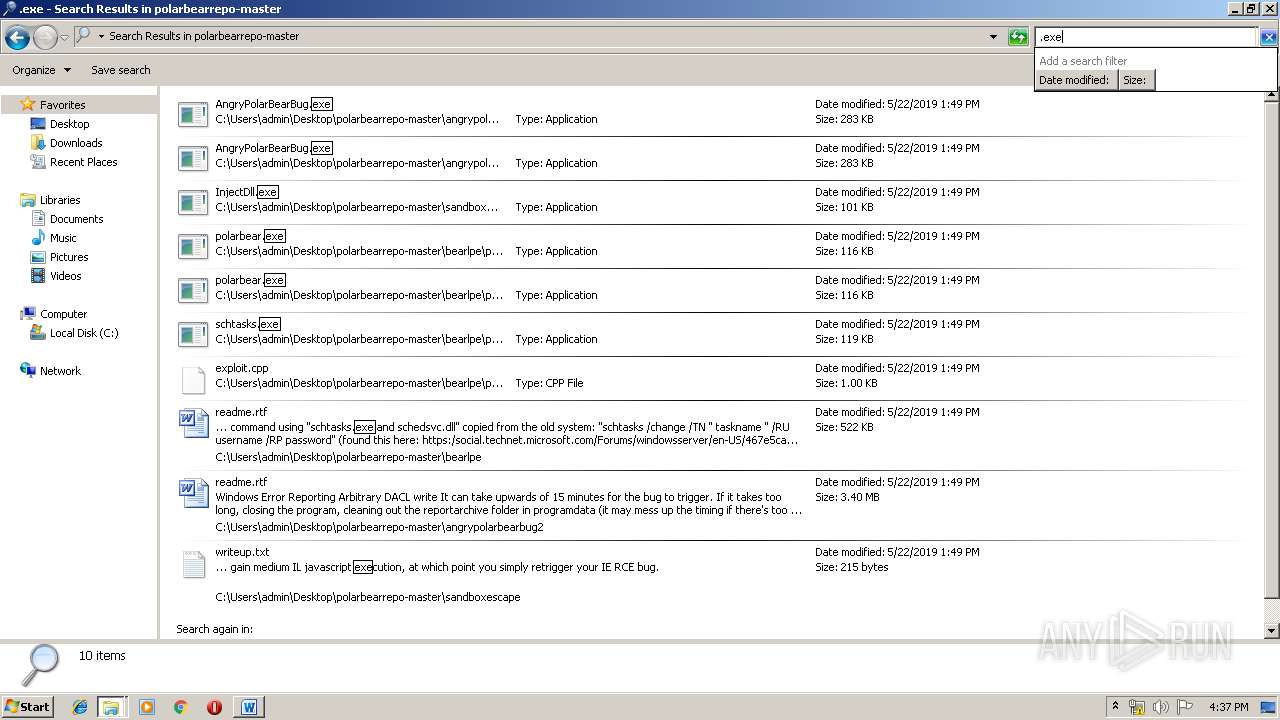Select InjectDll.exe application icon
Viewport: 1280px width, 720px height.
tap(193, 202)
